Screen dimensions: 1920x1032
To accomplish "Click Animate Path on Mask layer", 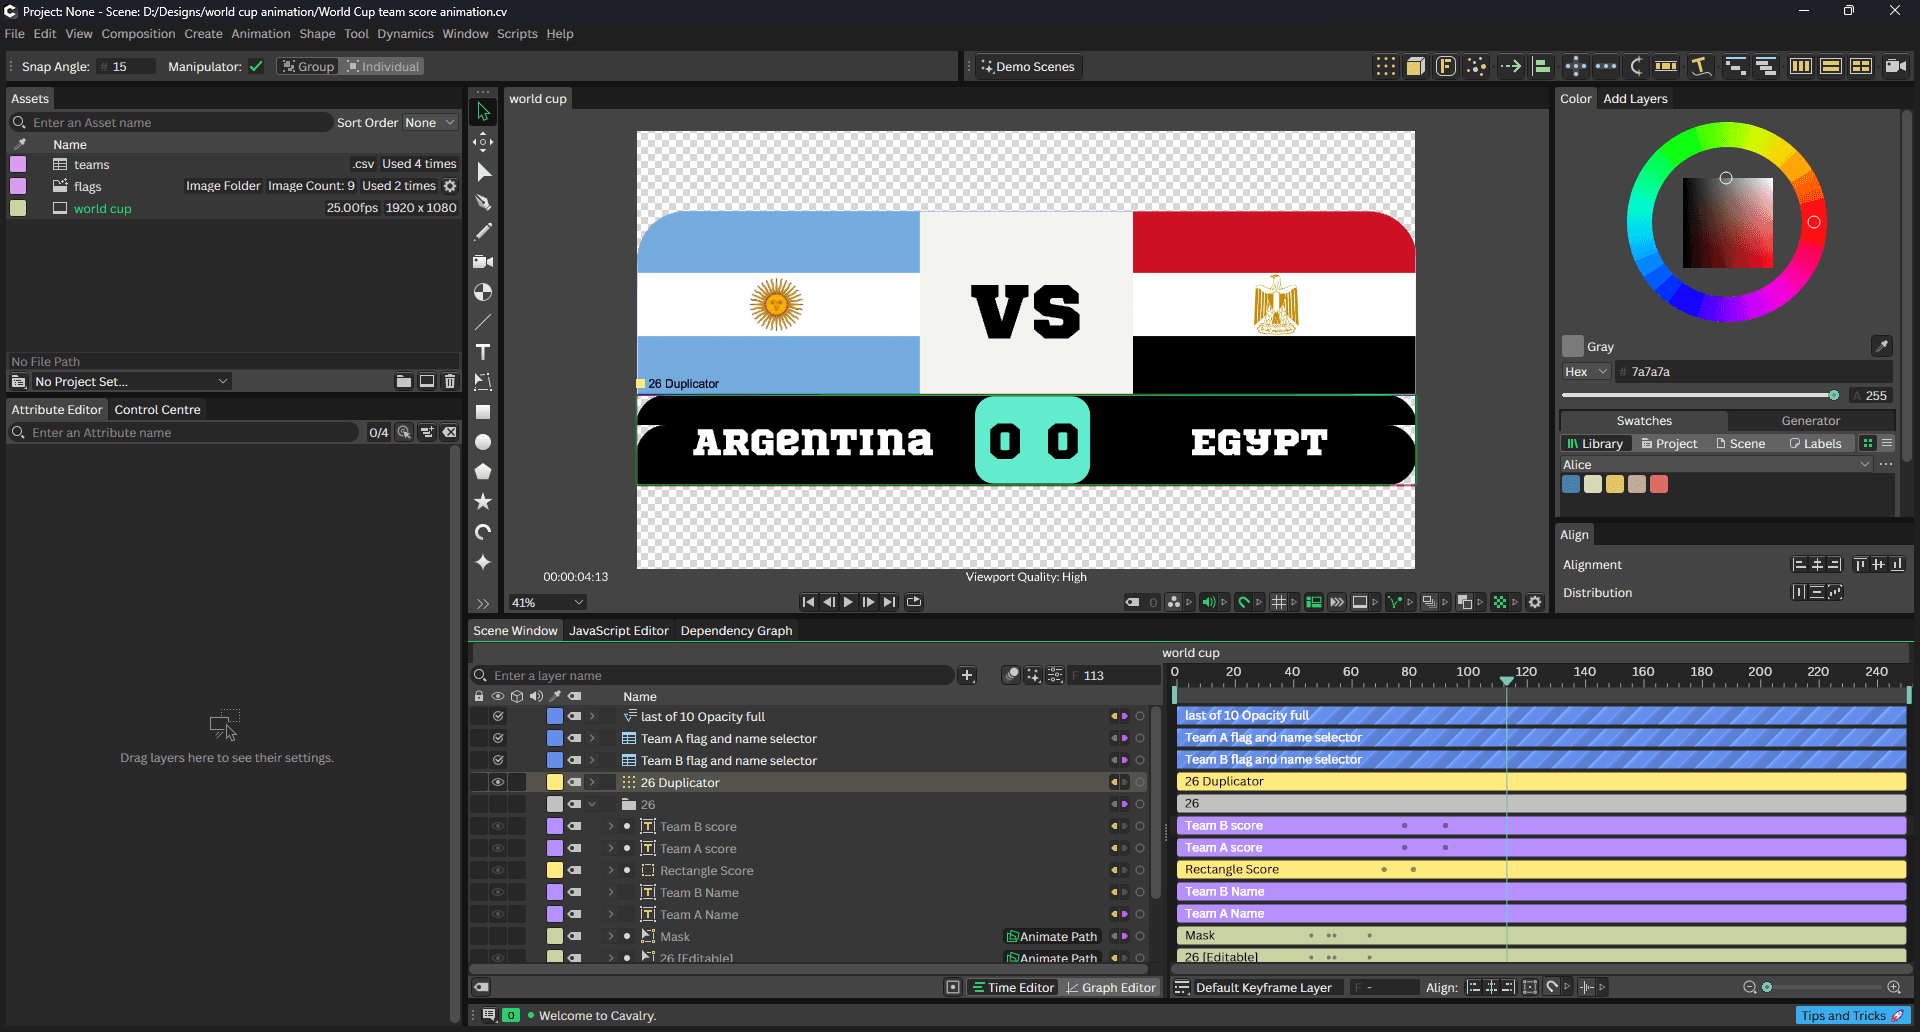I will click(1052, 936).
